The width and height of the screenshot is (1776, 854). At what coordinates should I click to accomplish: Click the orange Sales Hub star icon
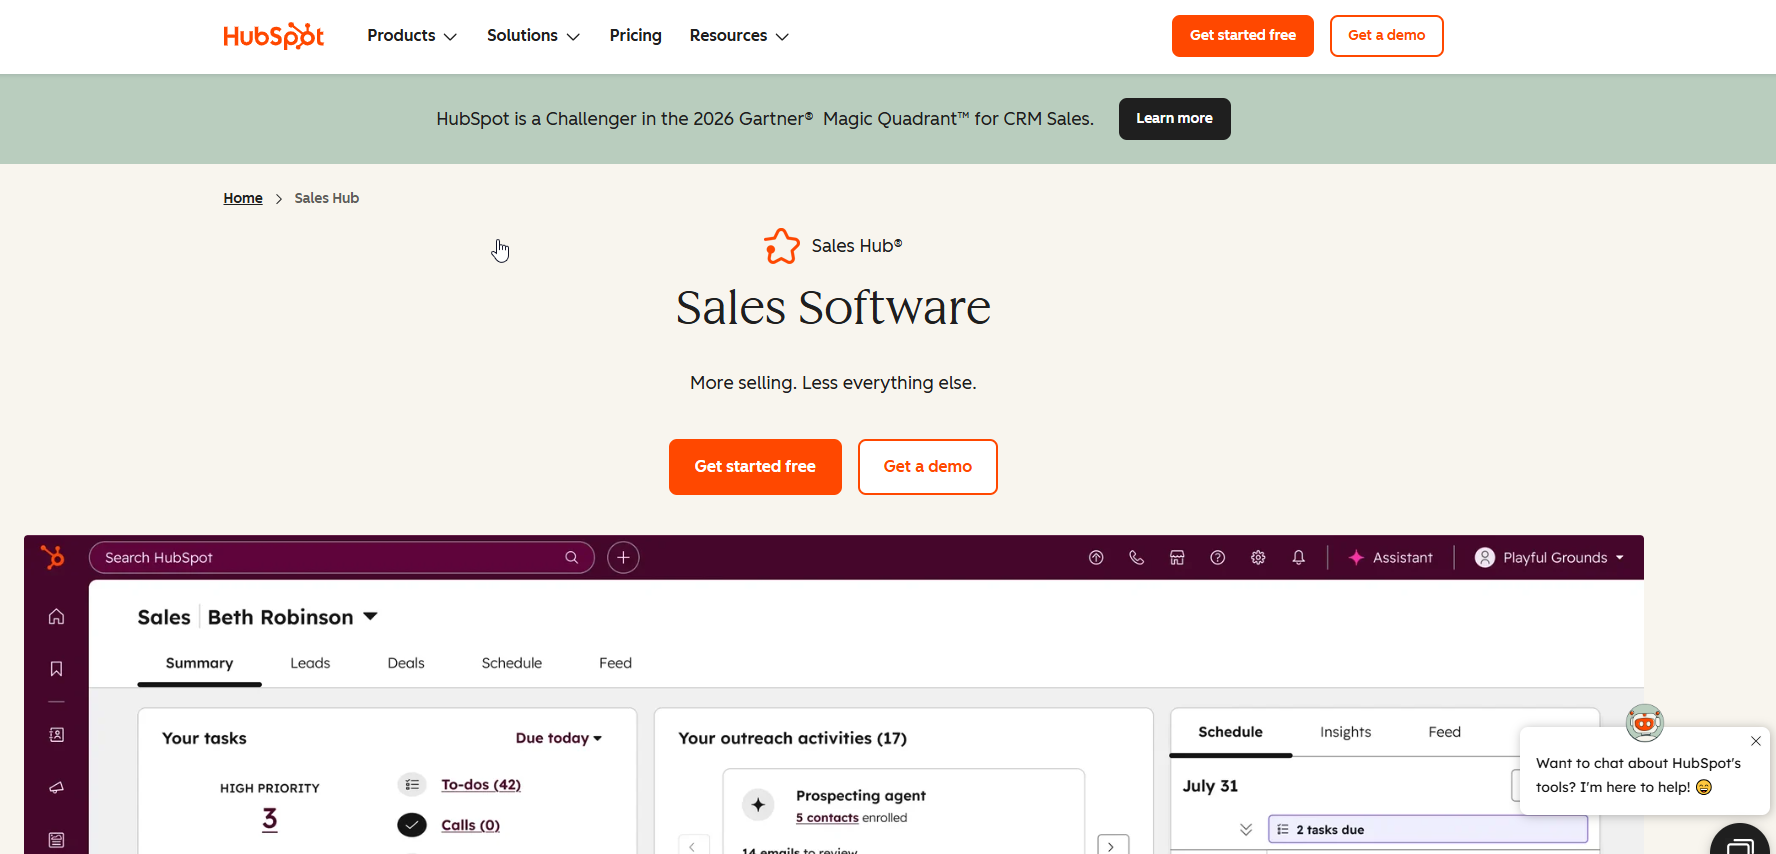click(782, 246)
